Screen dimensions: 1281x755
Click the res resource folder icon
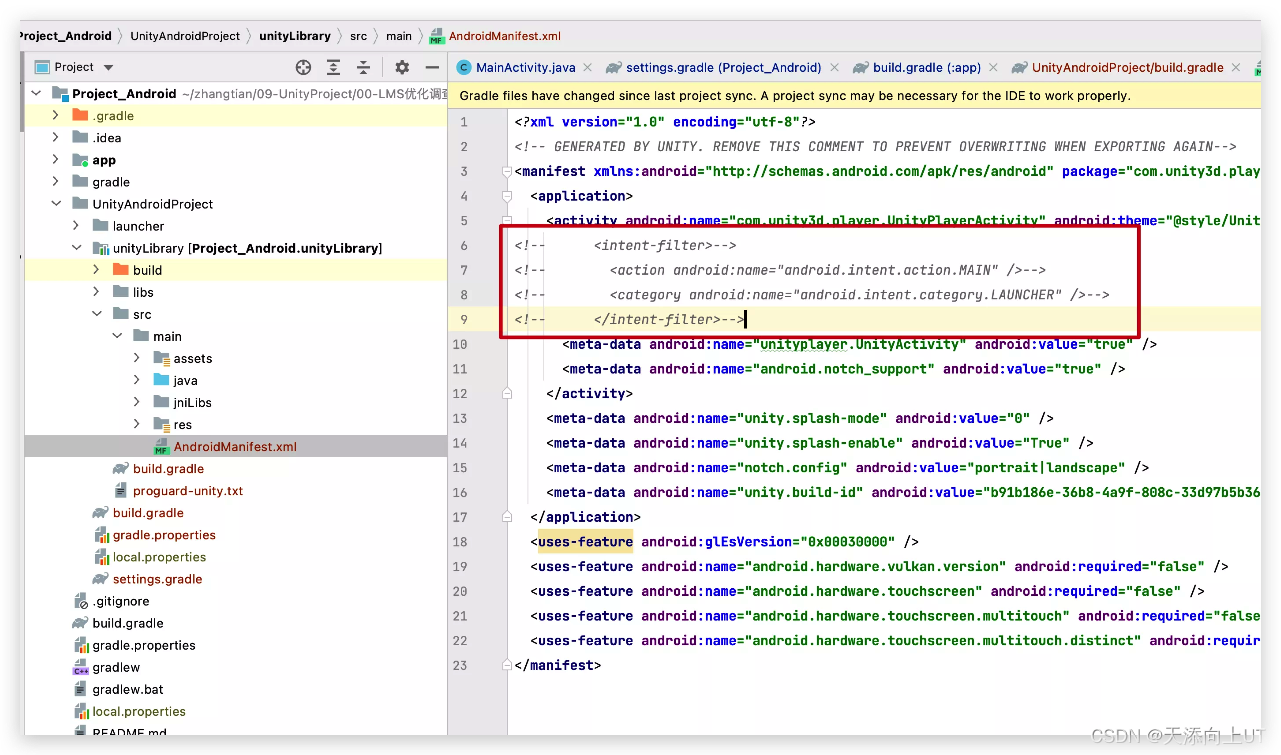point(161,424)
